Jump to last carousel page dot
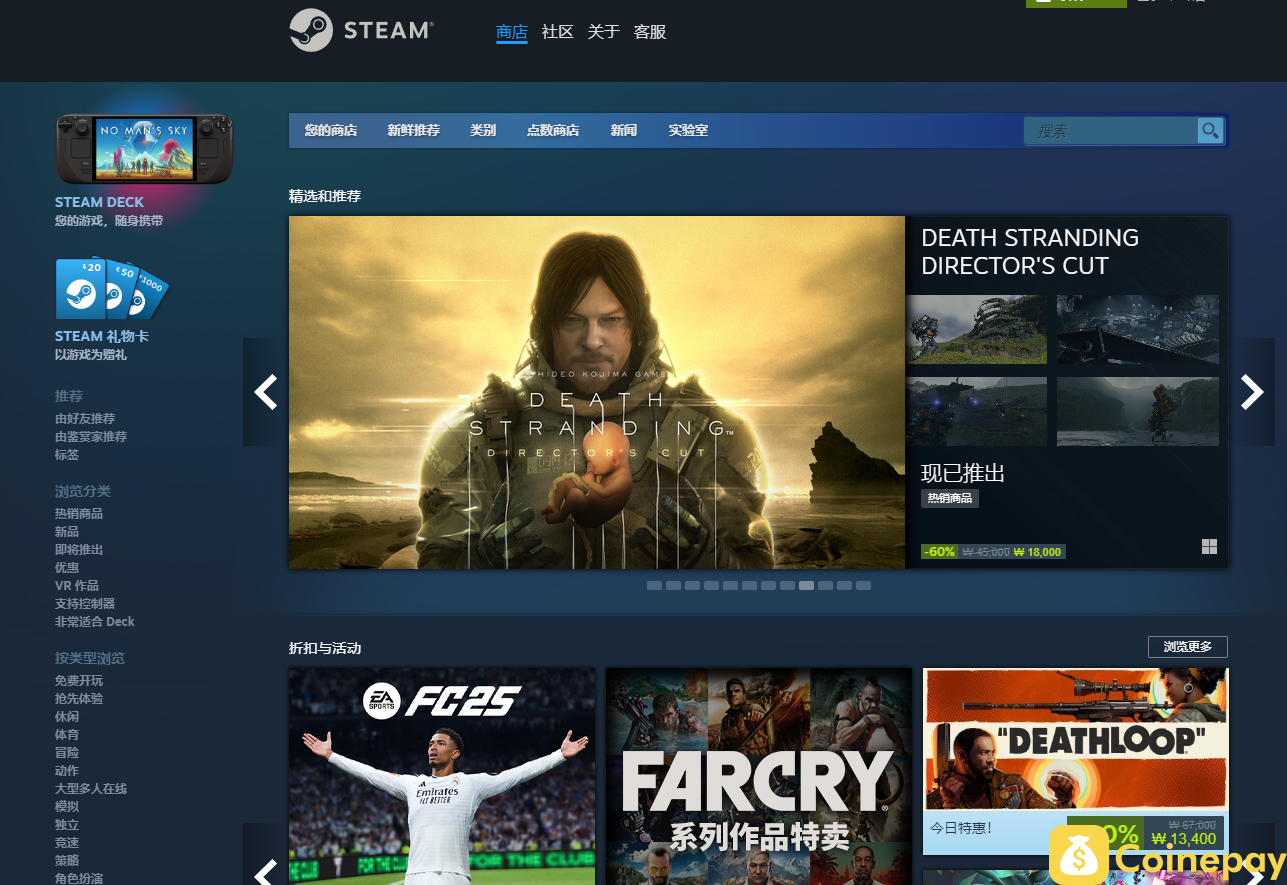1287x885 pixels. tap(863, 585)
